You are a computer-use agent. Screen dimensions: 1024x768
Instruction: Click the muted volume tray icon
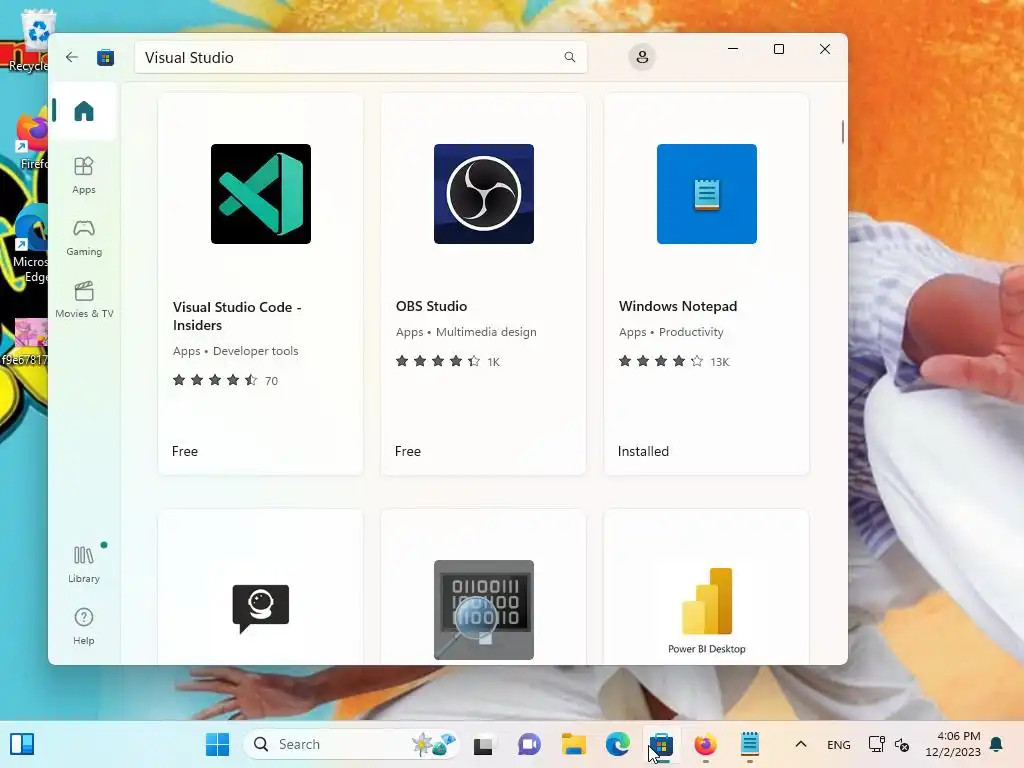tap(903, 744)
